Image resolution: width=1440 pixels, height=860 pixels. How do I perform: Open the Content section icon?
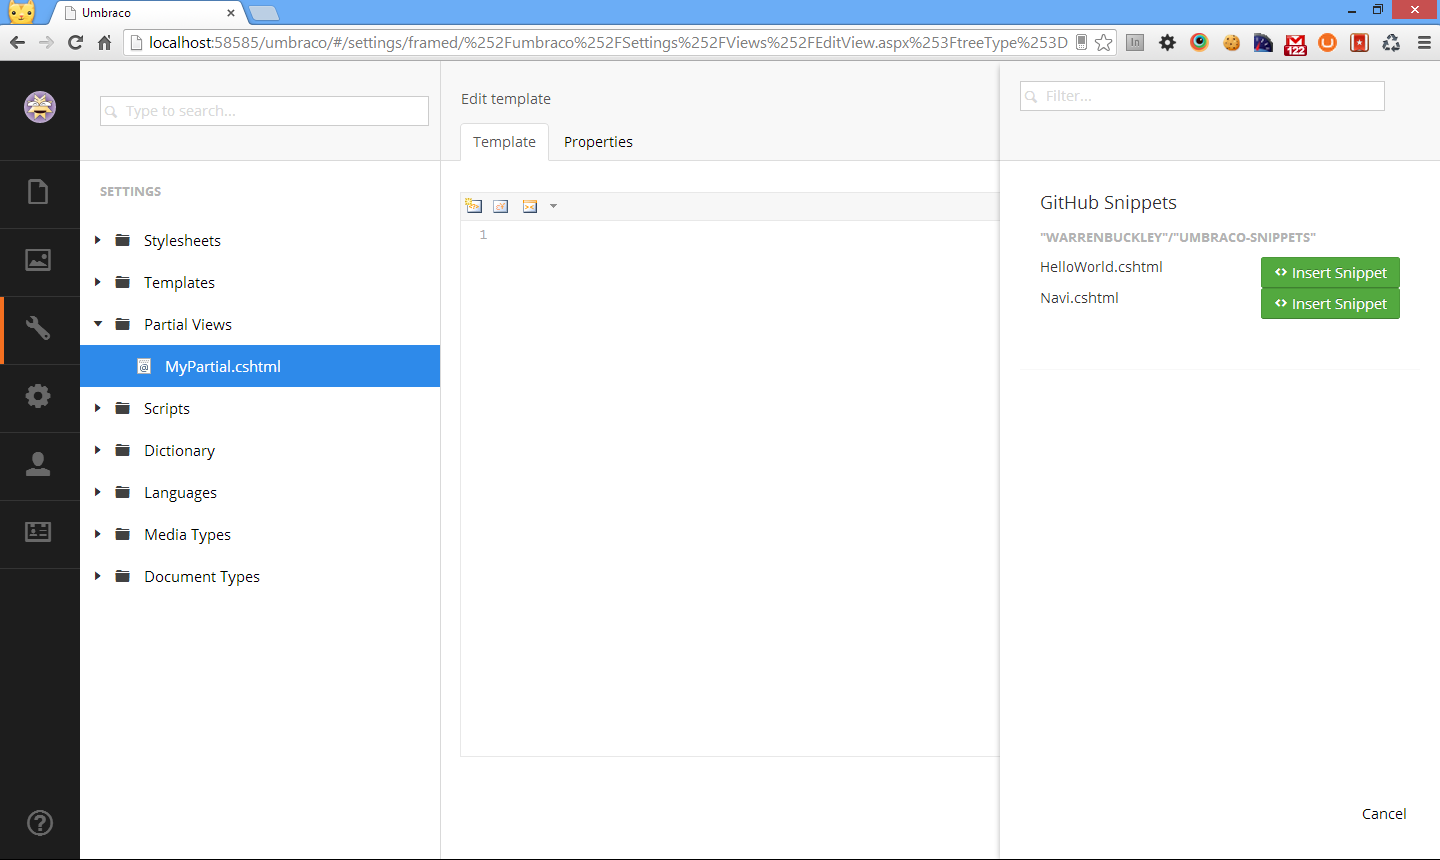tap(38, 192)
